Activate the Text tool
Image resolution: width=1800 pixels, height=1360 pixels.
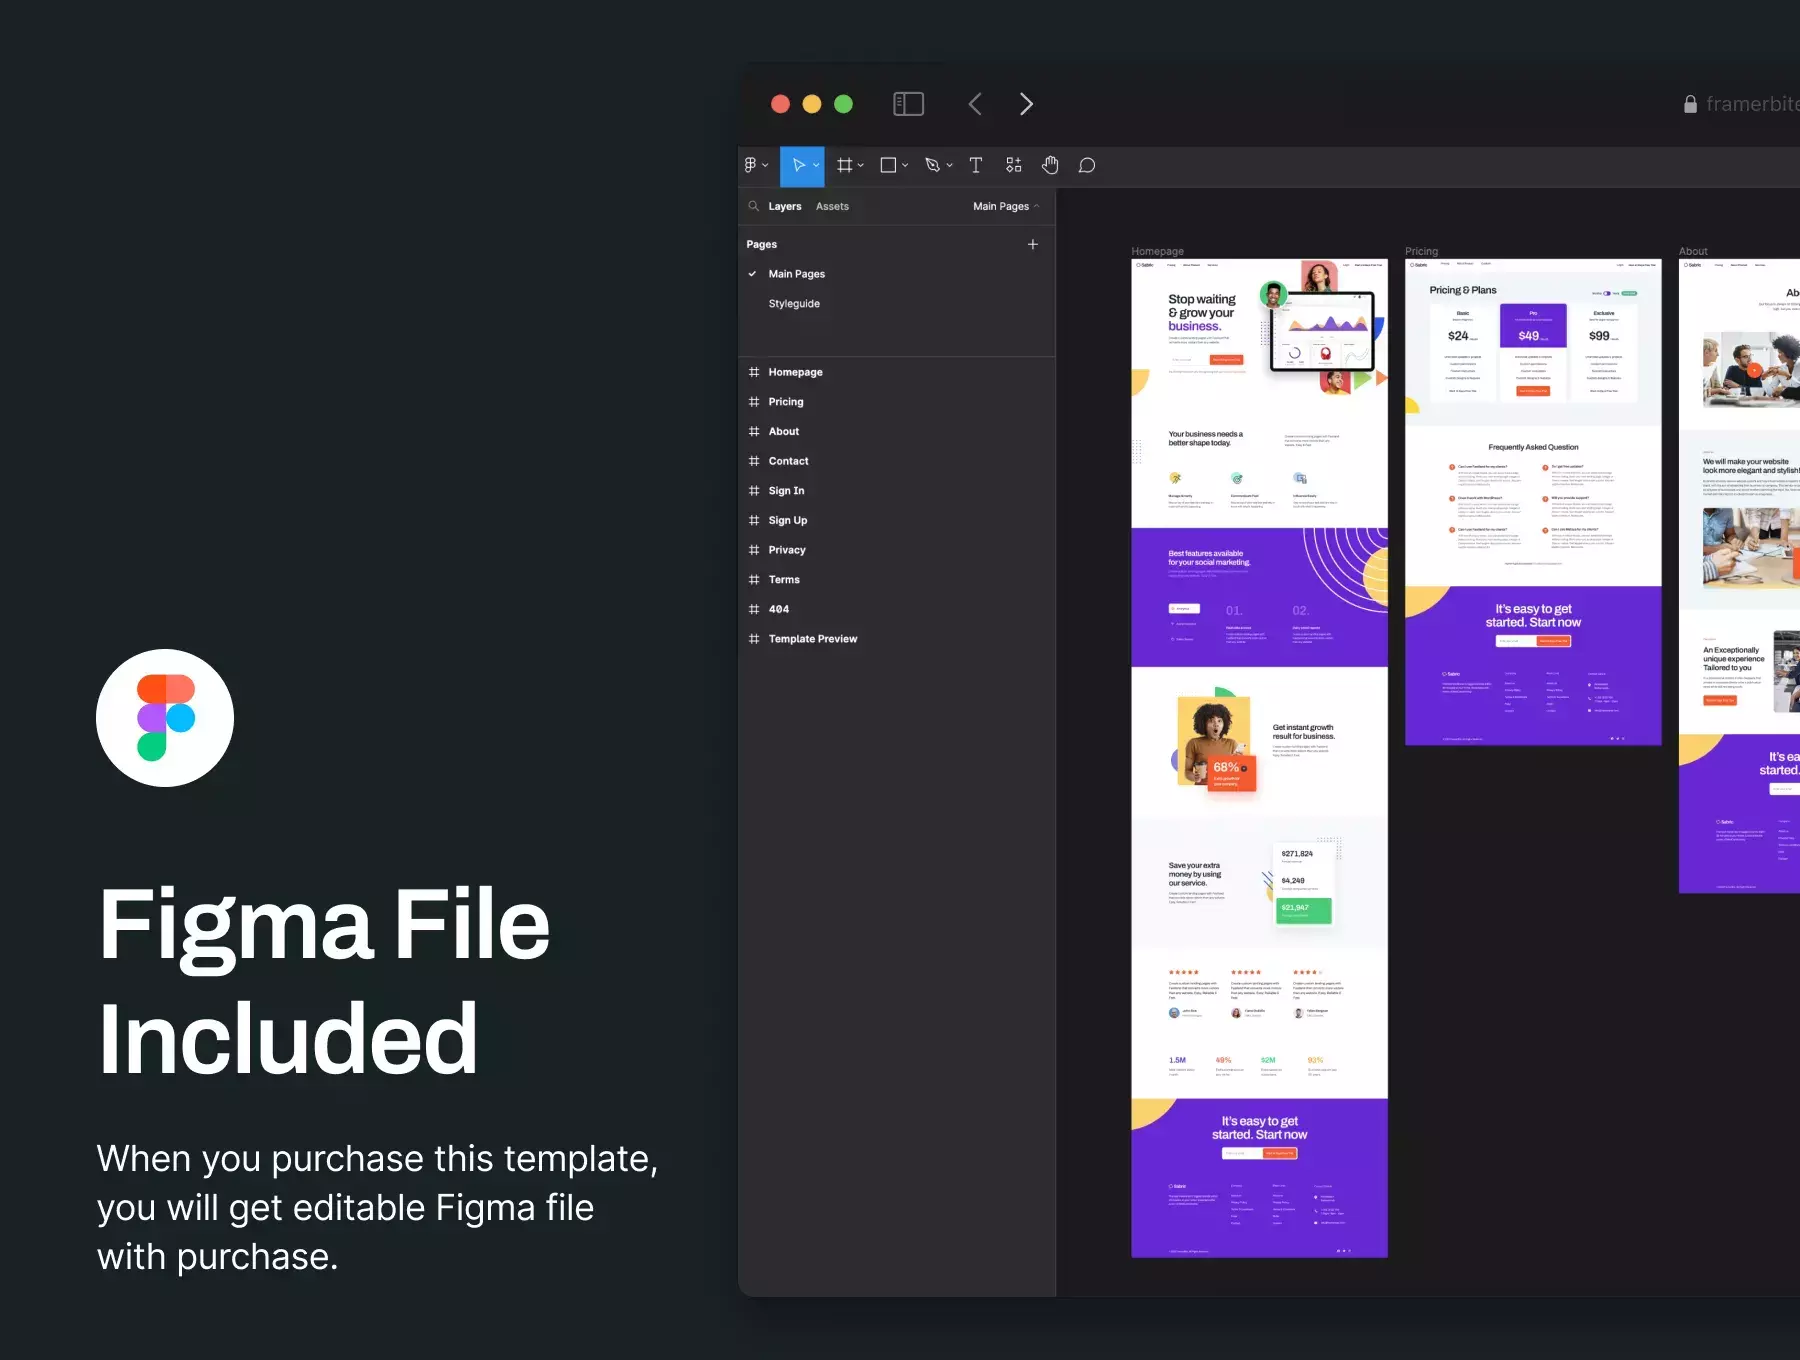pos(976,166)
